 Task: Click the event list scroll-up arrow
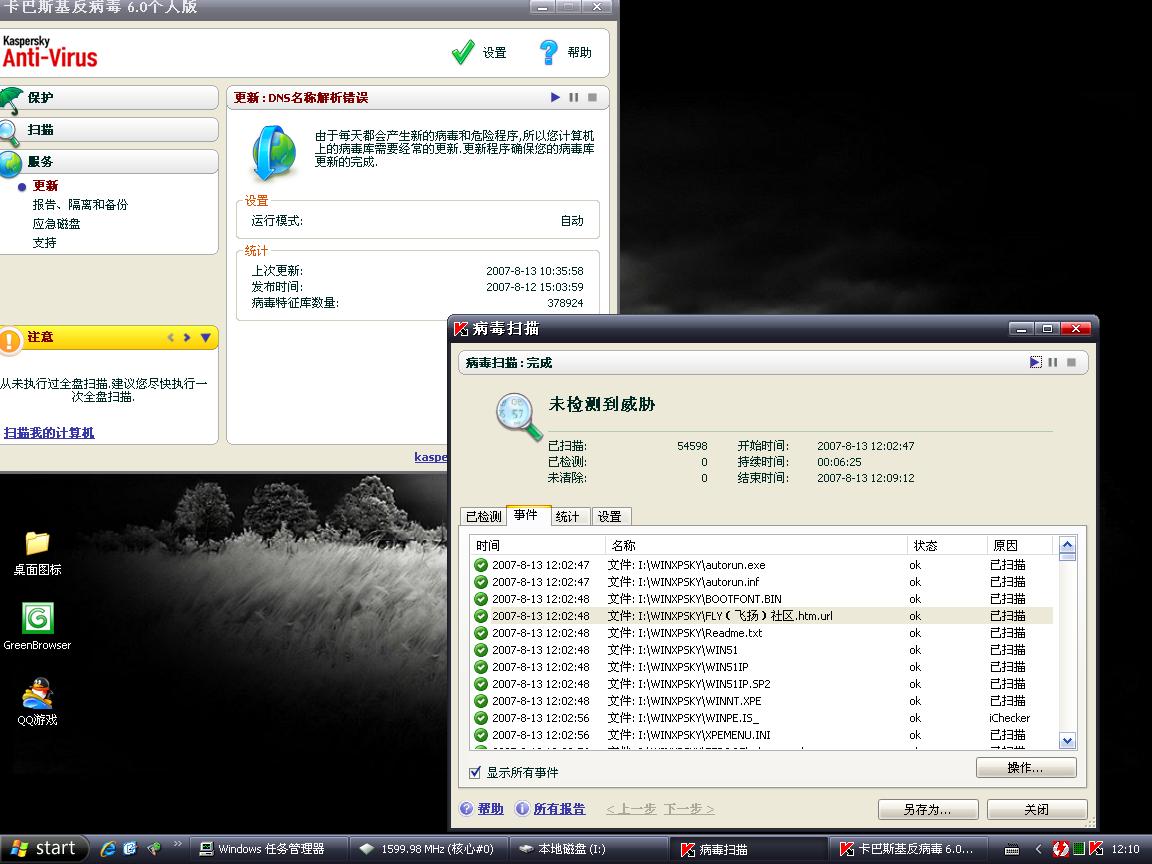pos(1068,545)
